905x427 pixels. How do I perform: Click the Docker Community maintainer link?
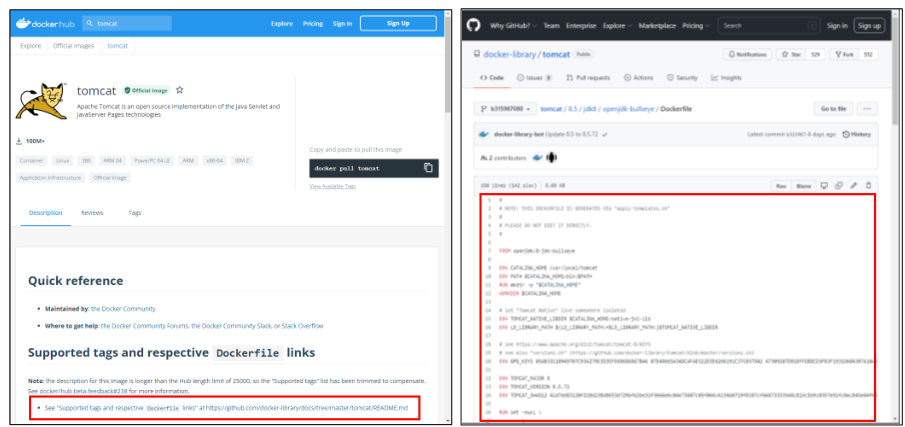123,309
